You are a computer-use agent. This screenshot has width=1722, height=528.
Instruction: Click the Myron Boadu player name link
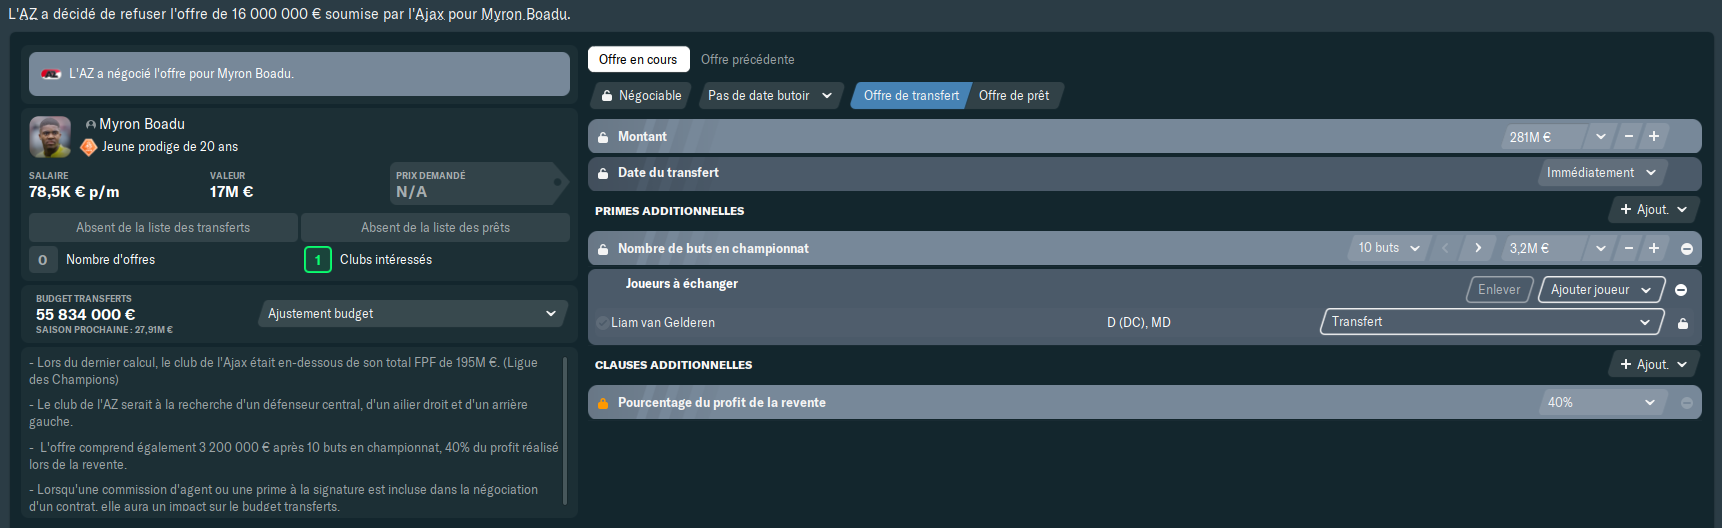click(x=142, y=124)
